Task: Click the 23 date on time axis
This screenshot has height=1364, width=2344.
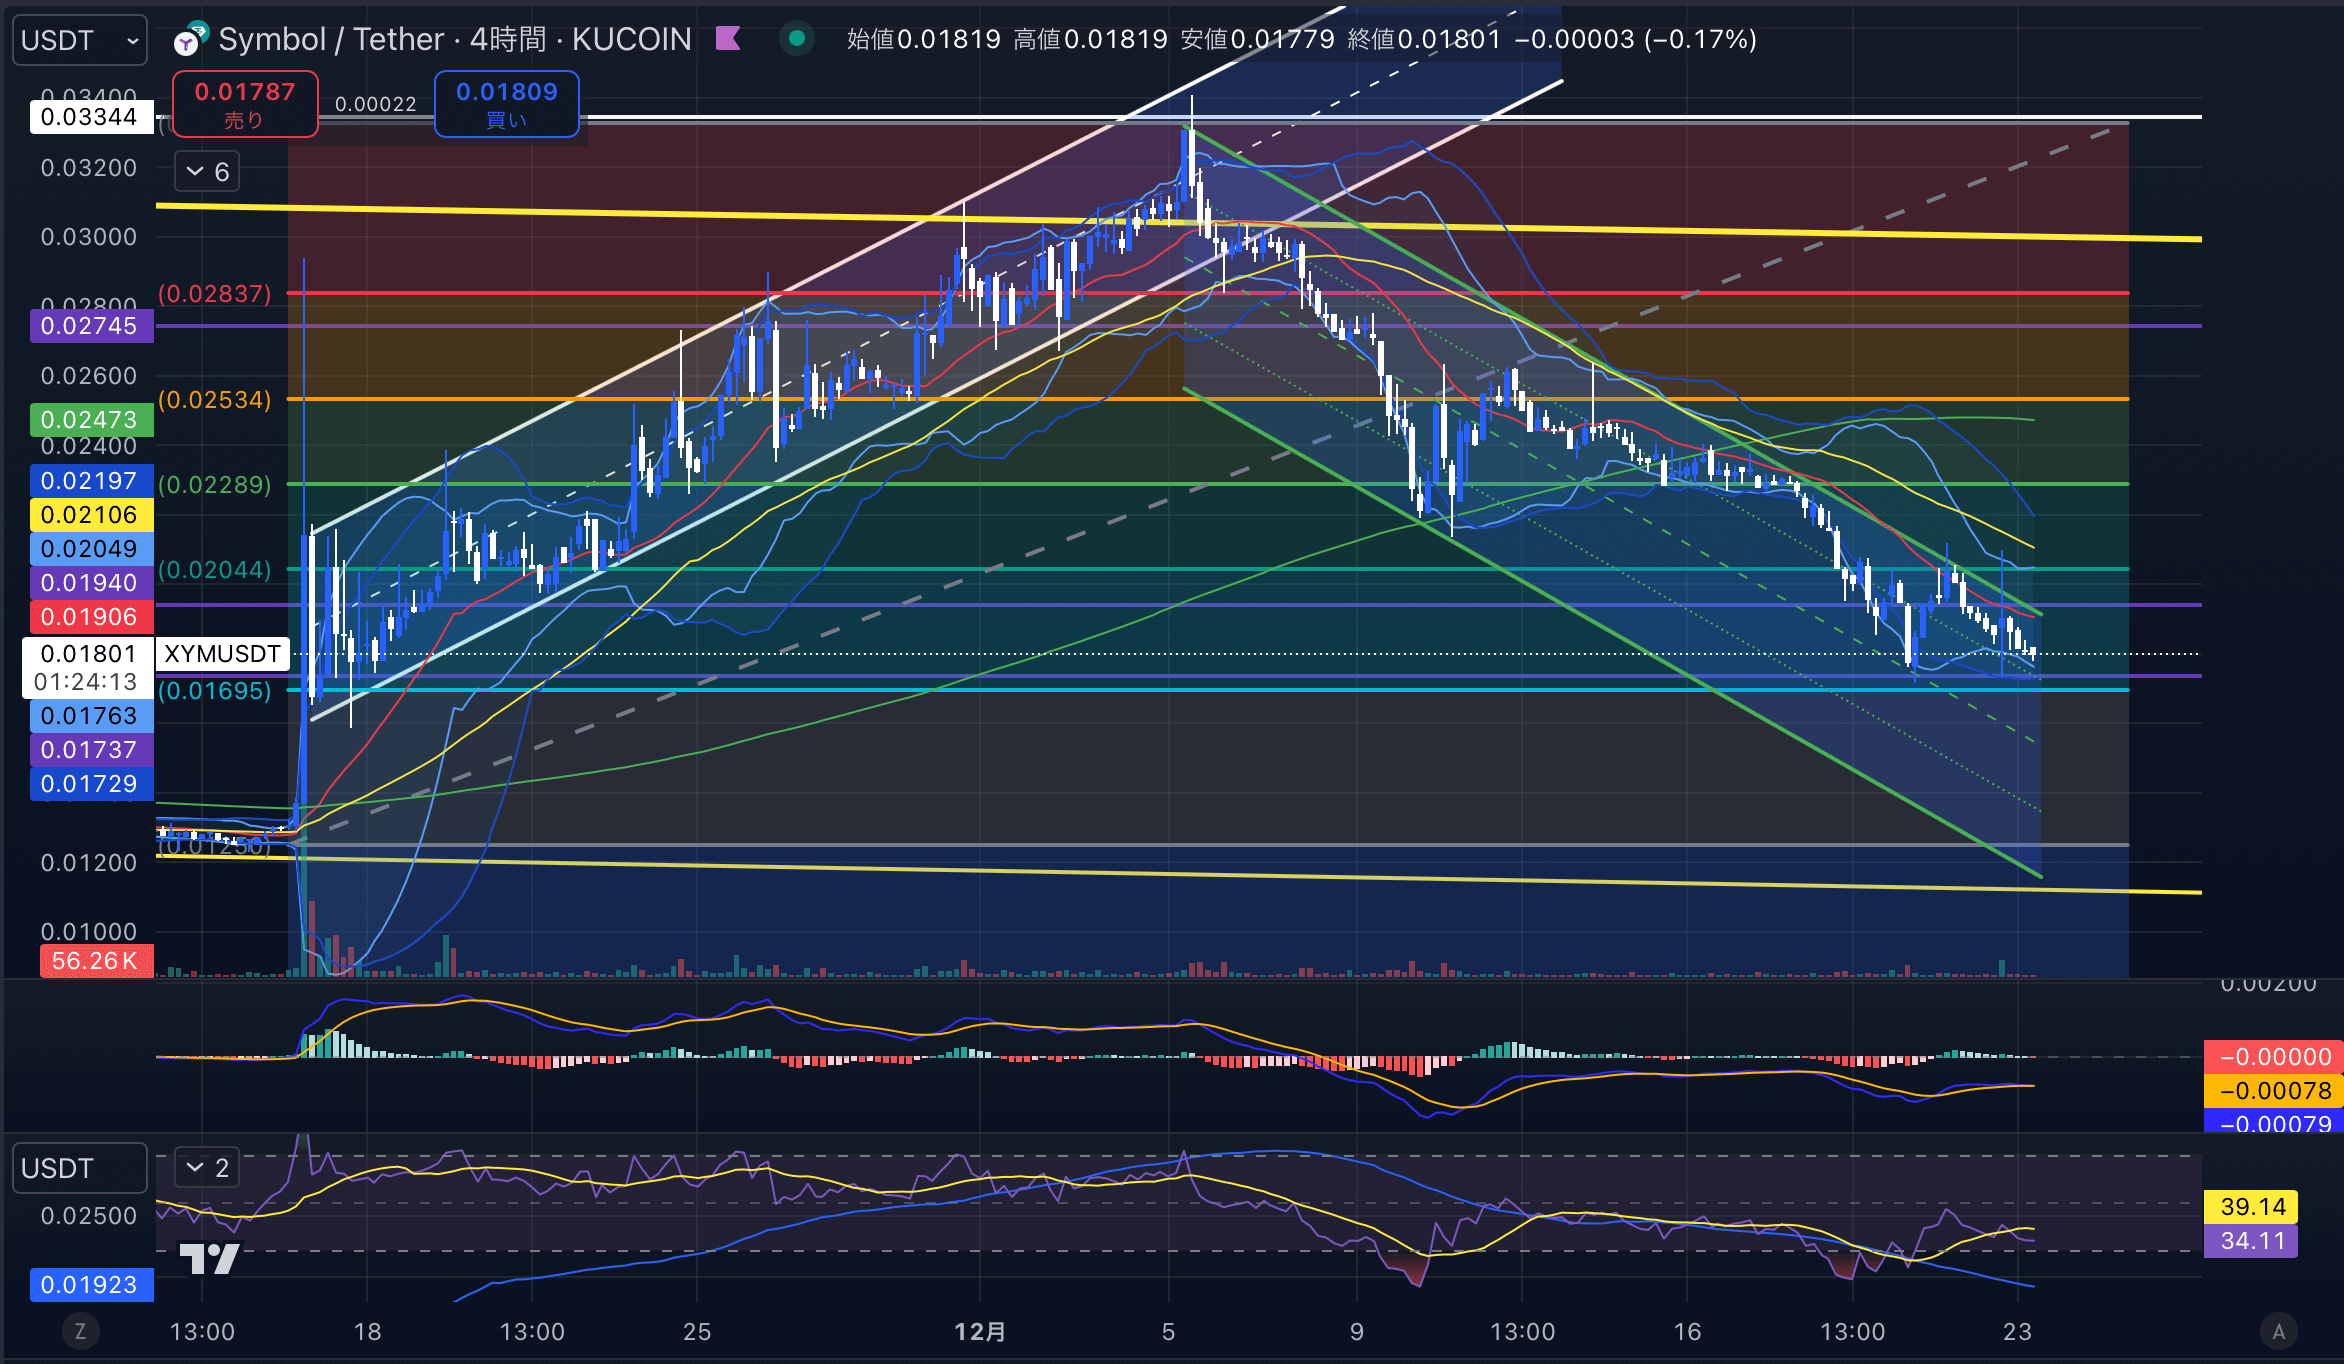Action: [x=2017, y=1331]
